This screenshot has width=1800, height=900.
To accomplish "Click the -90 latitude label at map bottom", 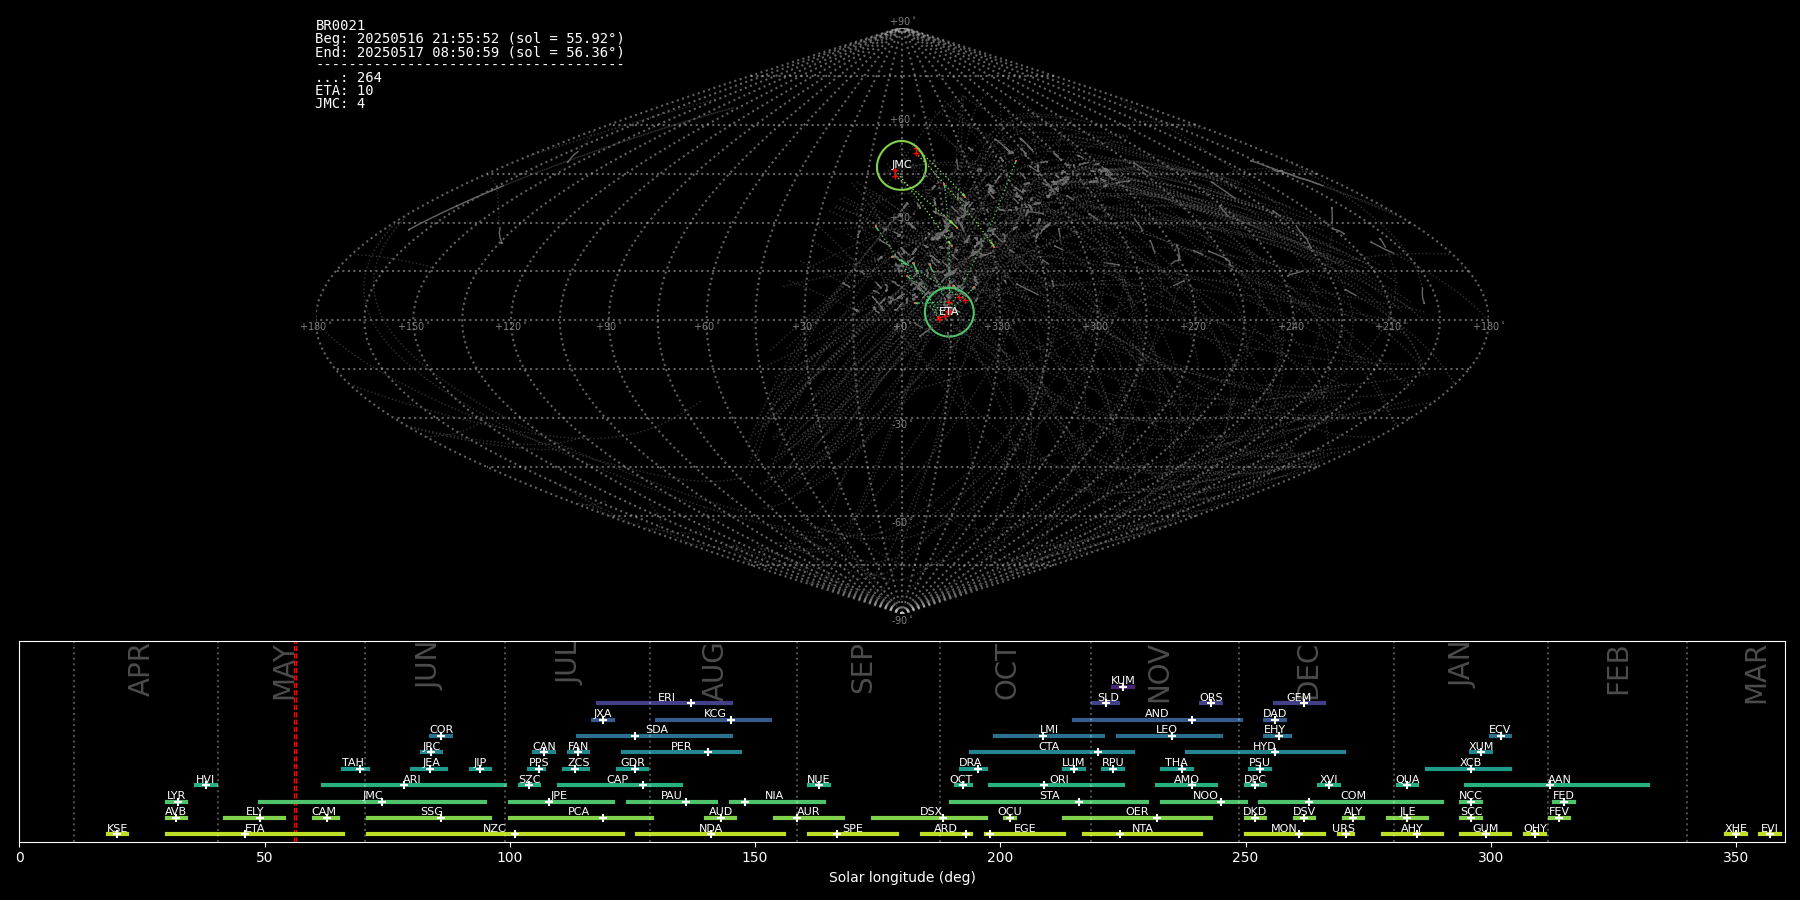I will point(902,621).
